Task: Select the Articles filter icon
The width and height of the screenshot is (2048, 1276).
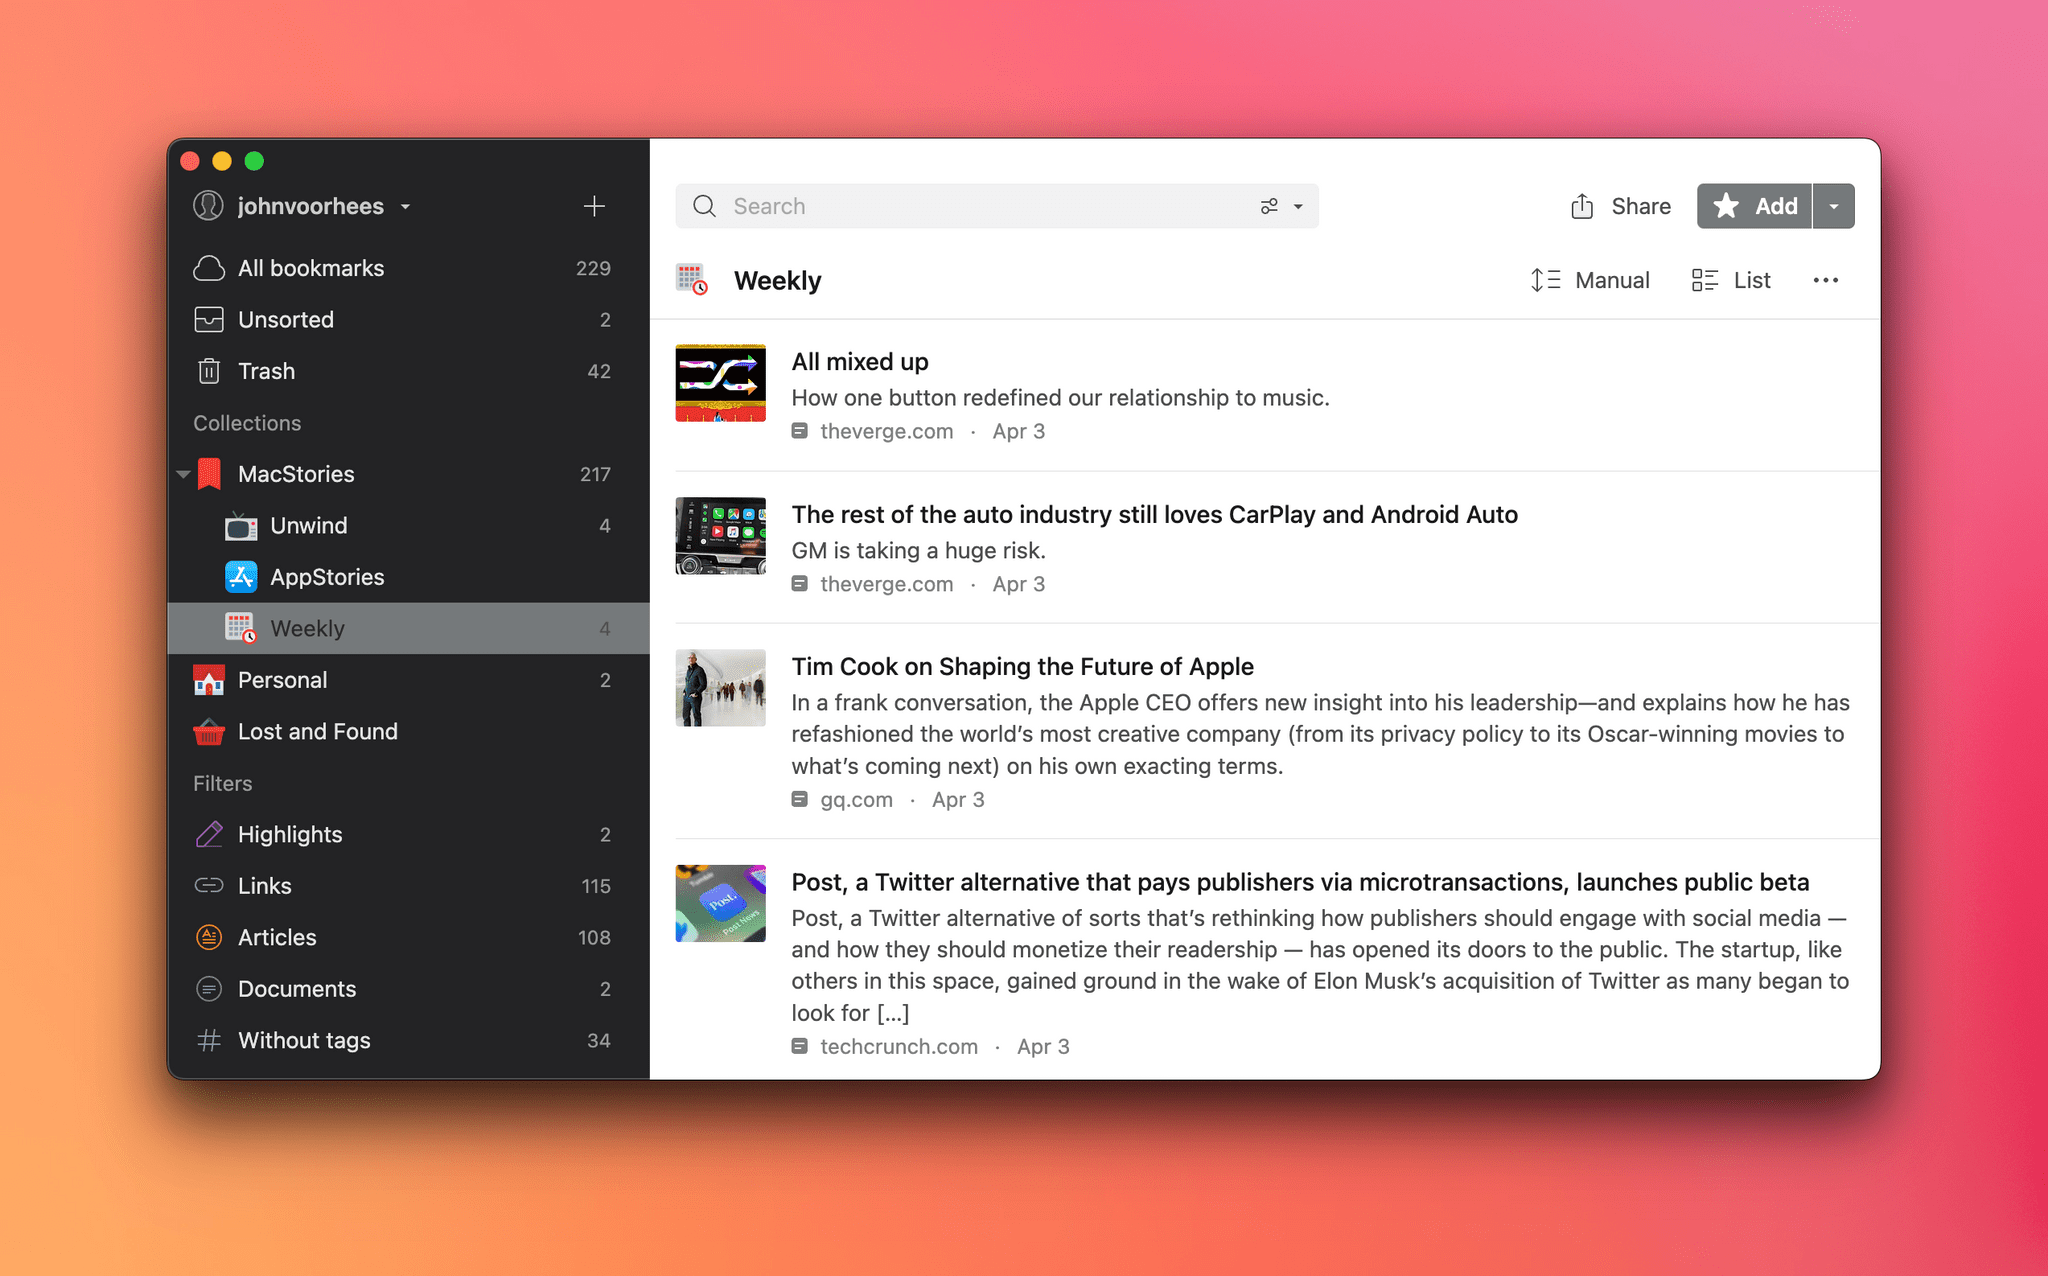Action: click(209, 936)
